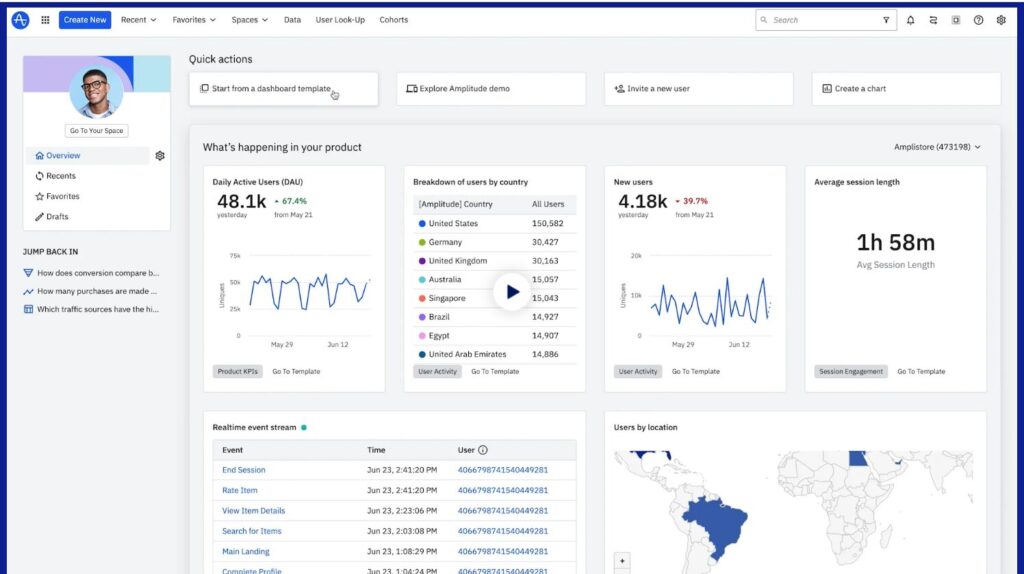1024x574 pixels.
Task: Click the search filter funnel icon
Action: (886, 20)
